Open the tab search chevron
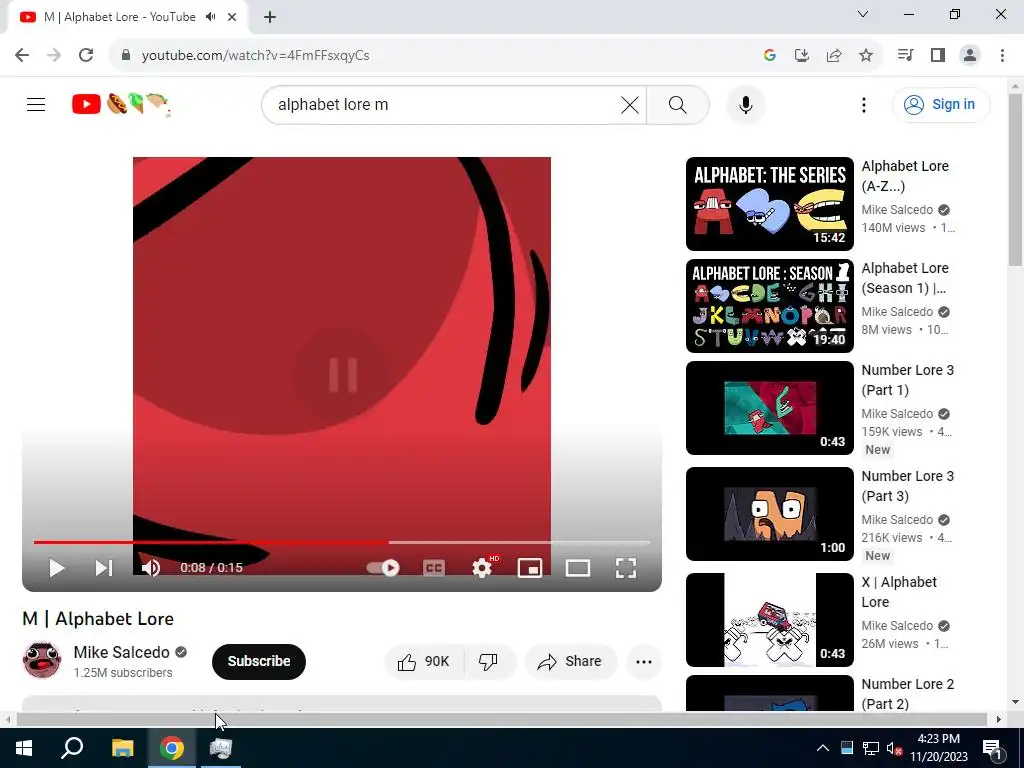Screen dimensions: 1024x768 click(863, 14)
